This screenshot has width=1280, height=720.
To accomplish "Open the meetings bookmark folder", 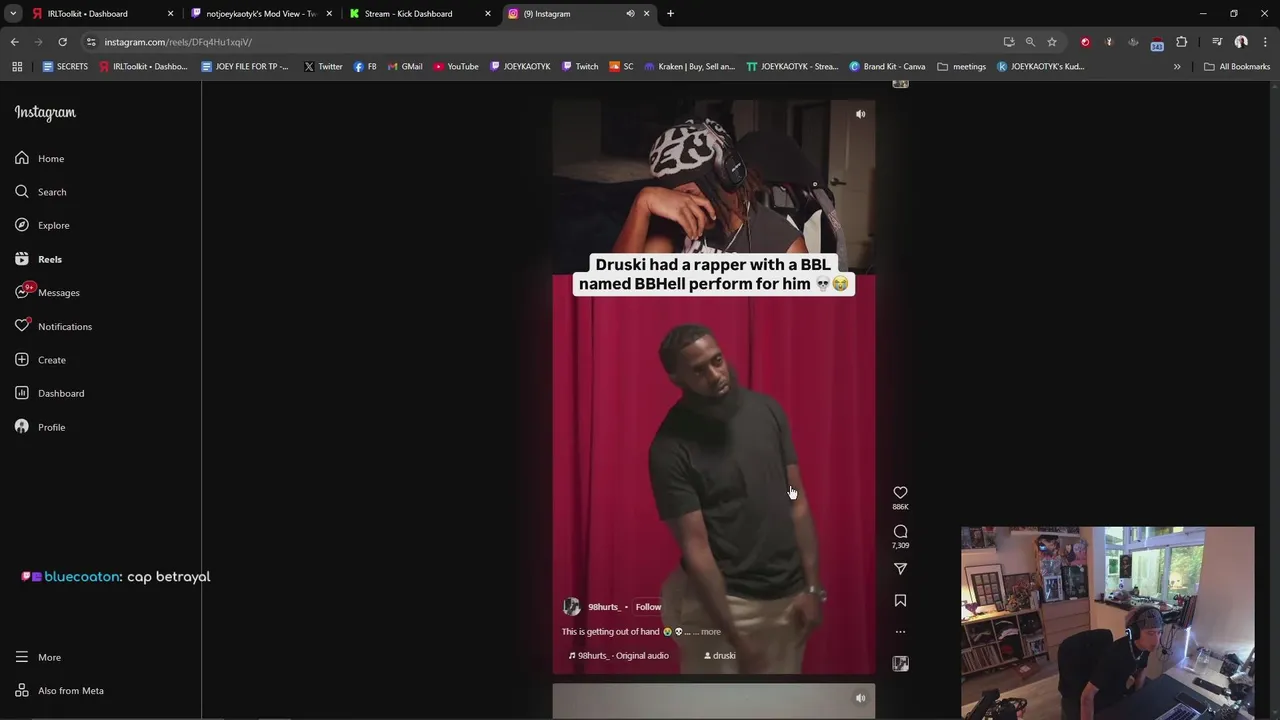I will (961, 67).
